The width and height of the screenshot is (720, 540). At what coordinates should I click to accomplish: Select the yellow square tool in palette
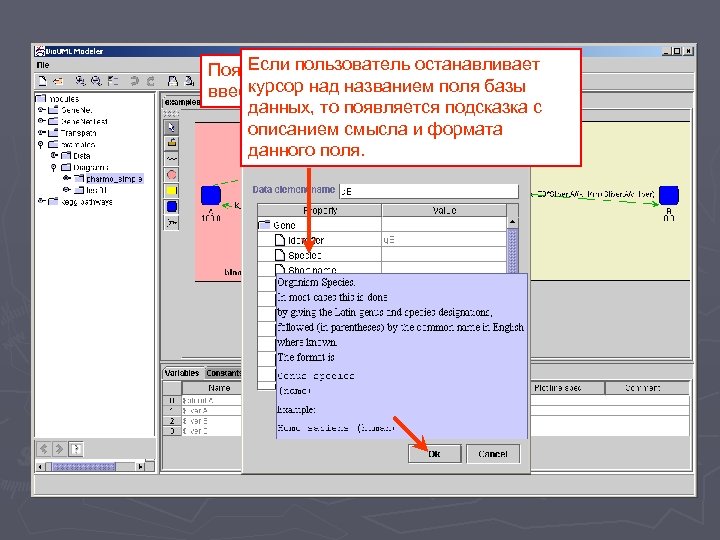(x=171, y=190)
